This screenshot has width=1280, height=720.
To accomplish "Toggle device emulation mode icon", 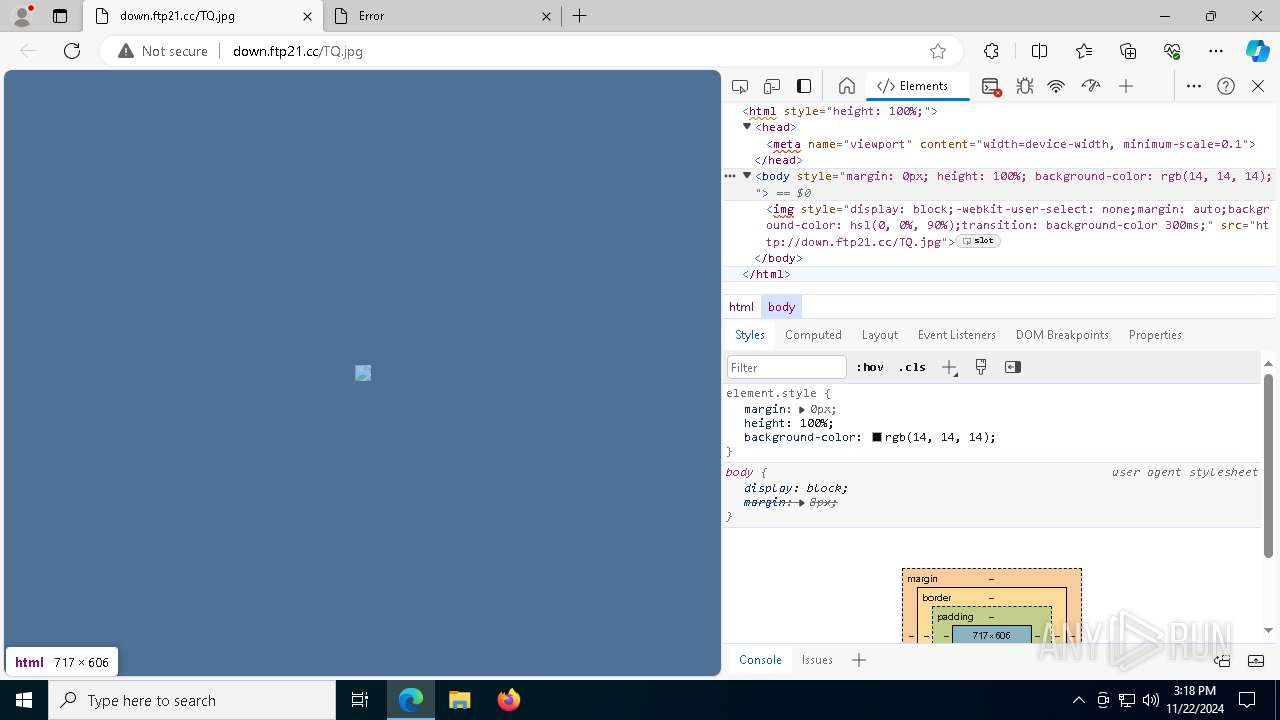I will [772, 86].
